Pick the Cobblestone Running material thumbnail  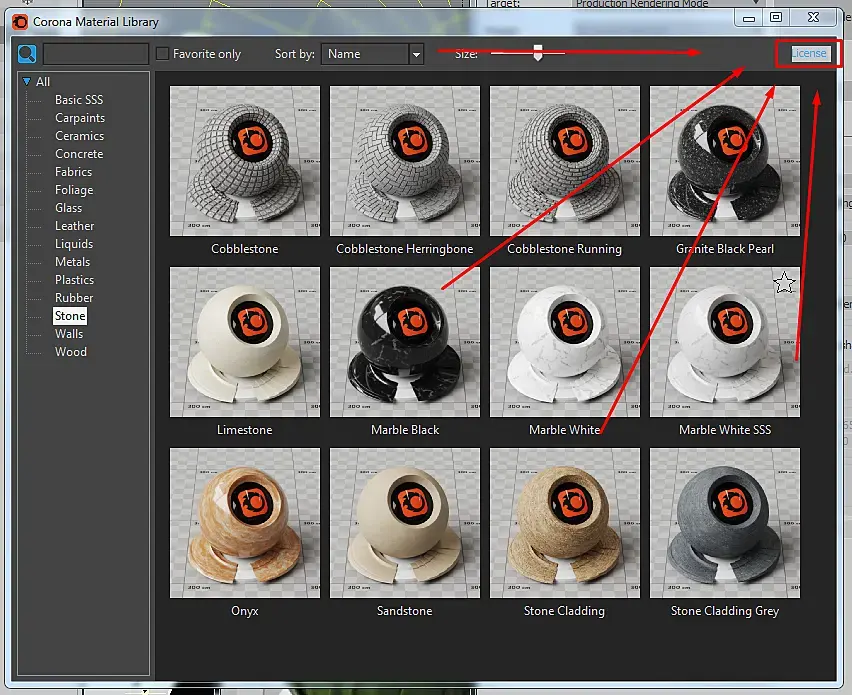point(565,161)
